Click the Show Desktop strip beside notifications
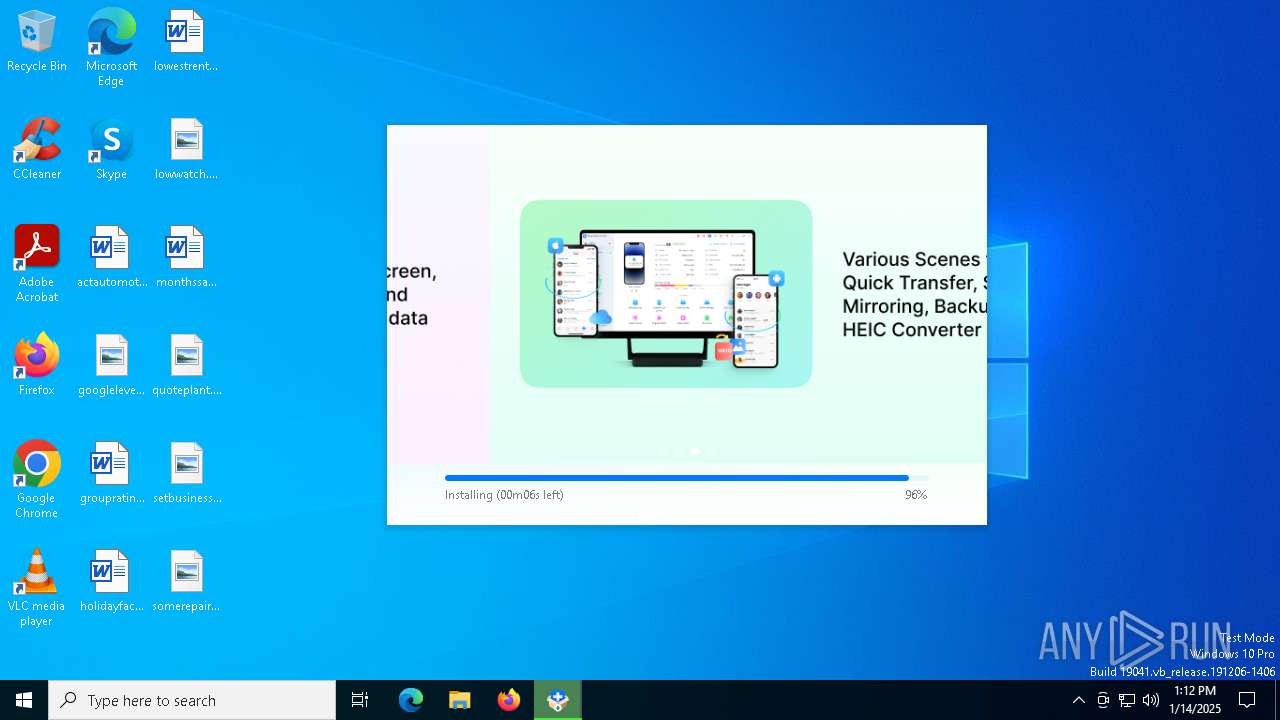1280x720 pixels. click(x=1277, y=700)
